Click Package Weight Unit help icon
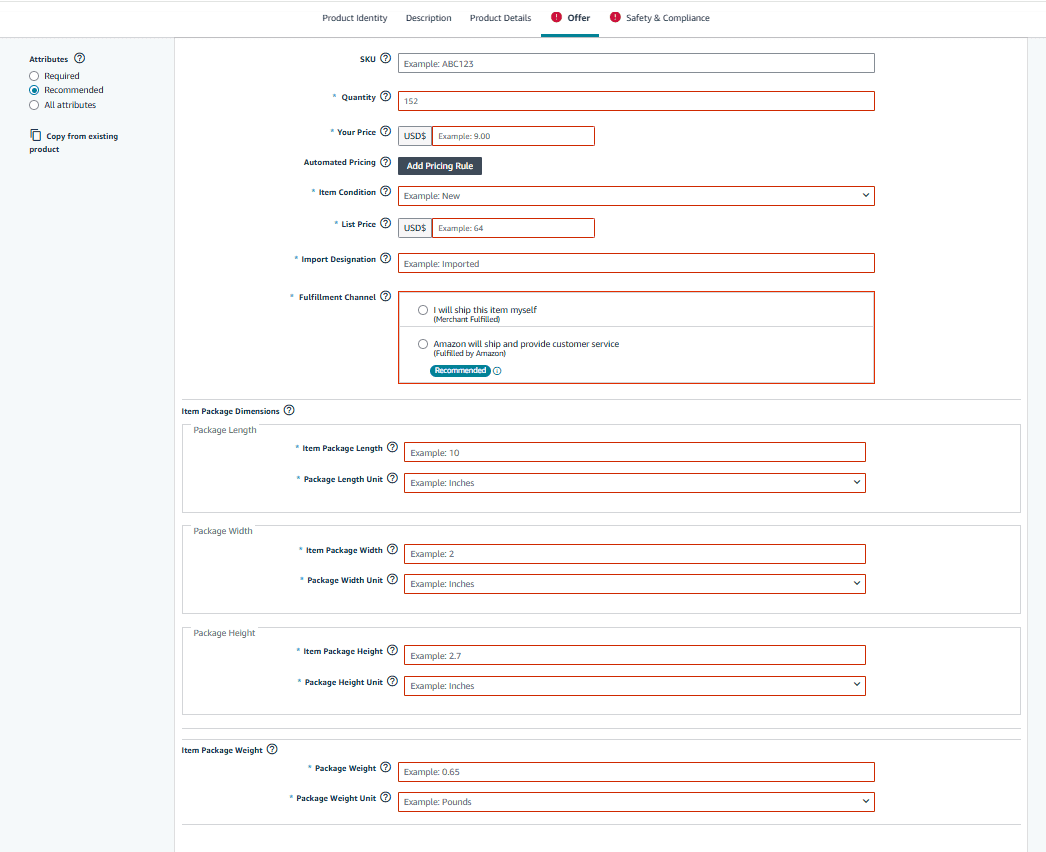The width and height of the screenshot is (1046, 852). (386, 797)
